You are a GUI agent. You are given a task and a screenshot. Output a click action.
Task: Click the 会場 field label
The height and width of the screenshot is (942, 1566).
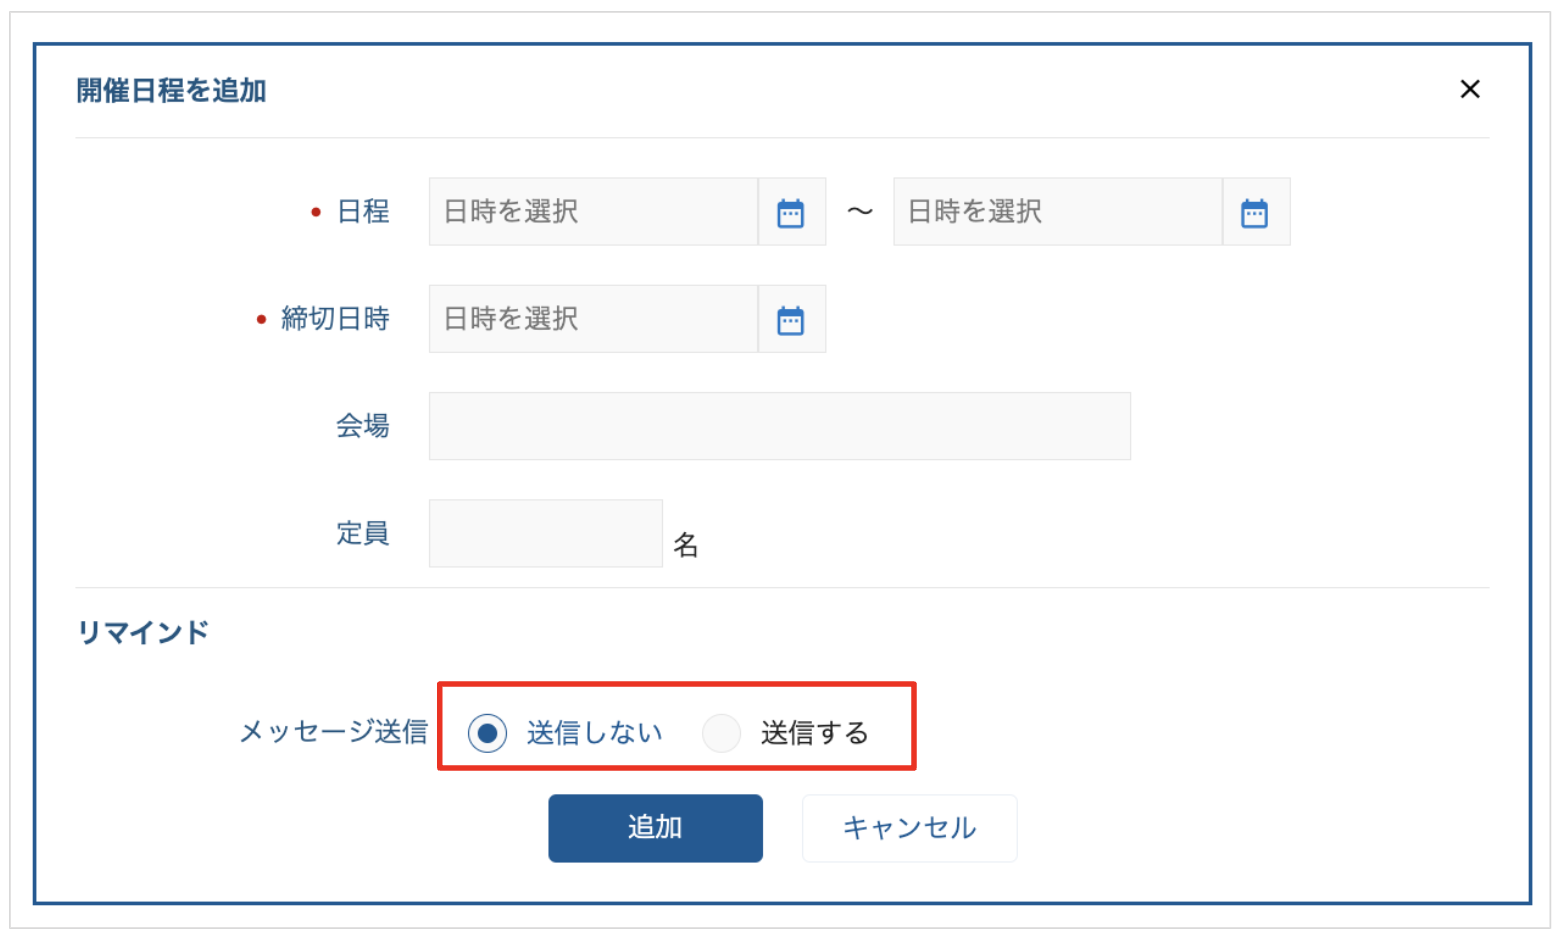point(362,426)
